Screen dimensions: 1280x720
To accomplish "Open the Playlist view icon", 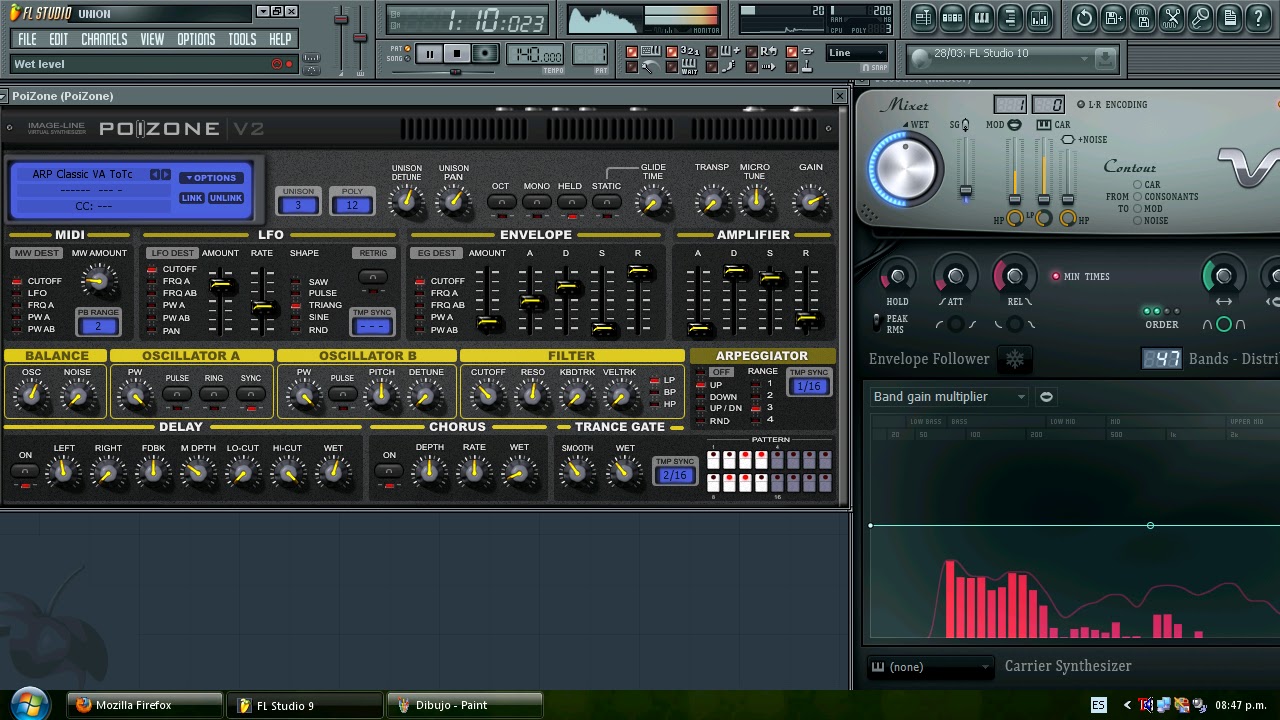I will [x=922, y=18].
